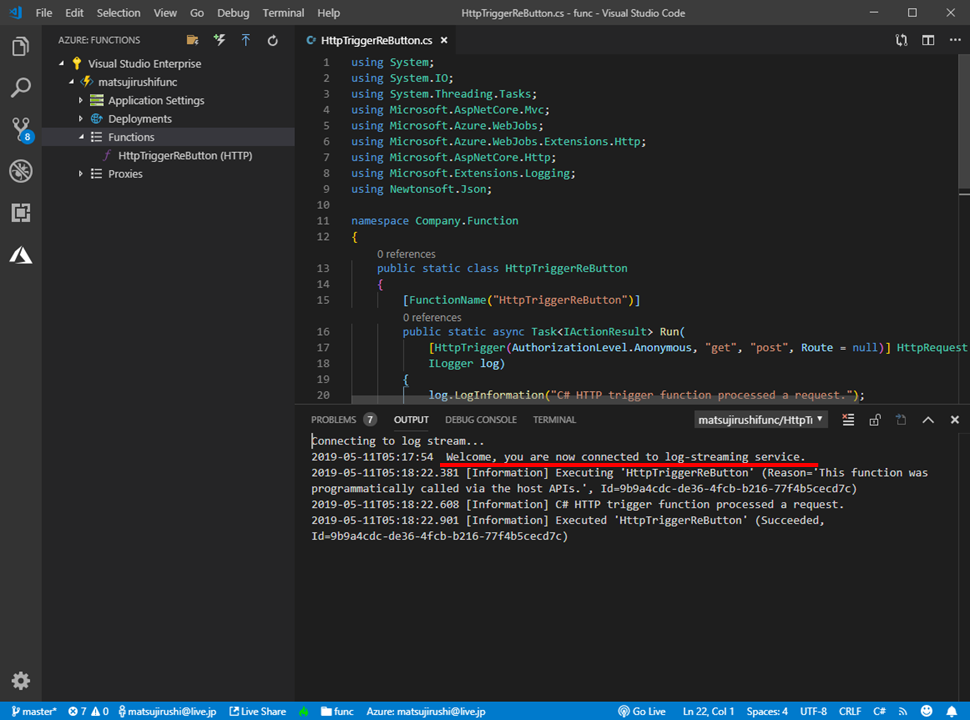Collapse the matsujirushifunc node

click(x=71, y=82)
